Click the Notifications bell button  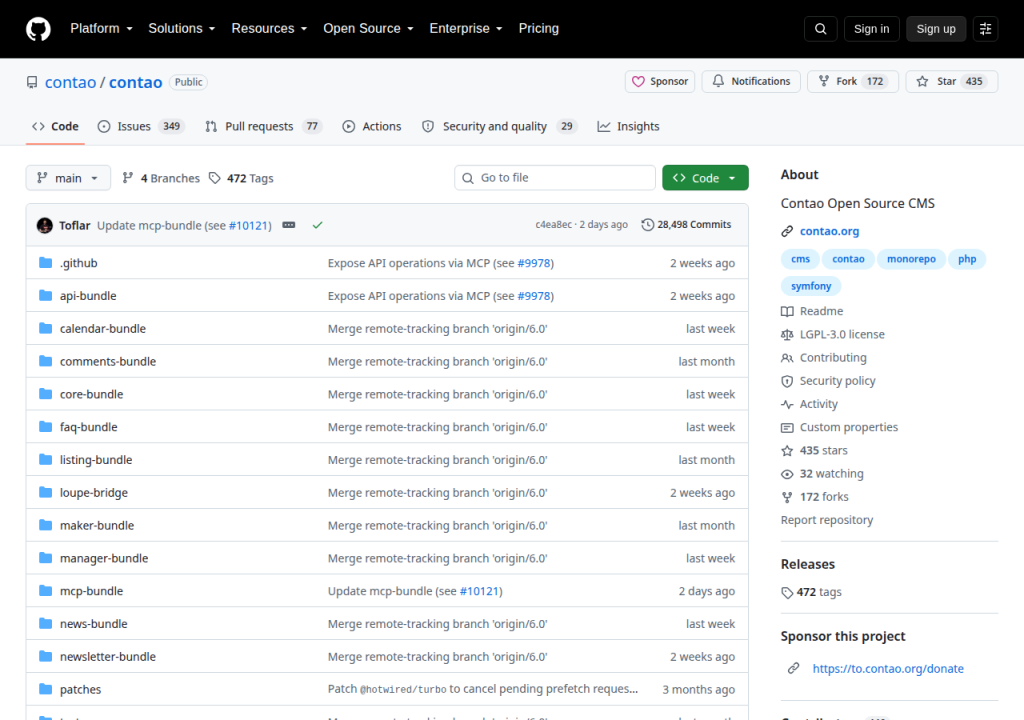[x=751, y=82]
